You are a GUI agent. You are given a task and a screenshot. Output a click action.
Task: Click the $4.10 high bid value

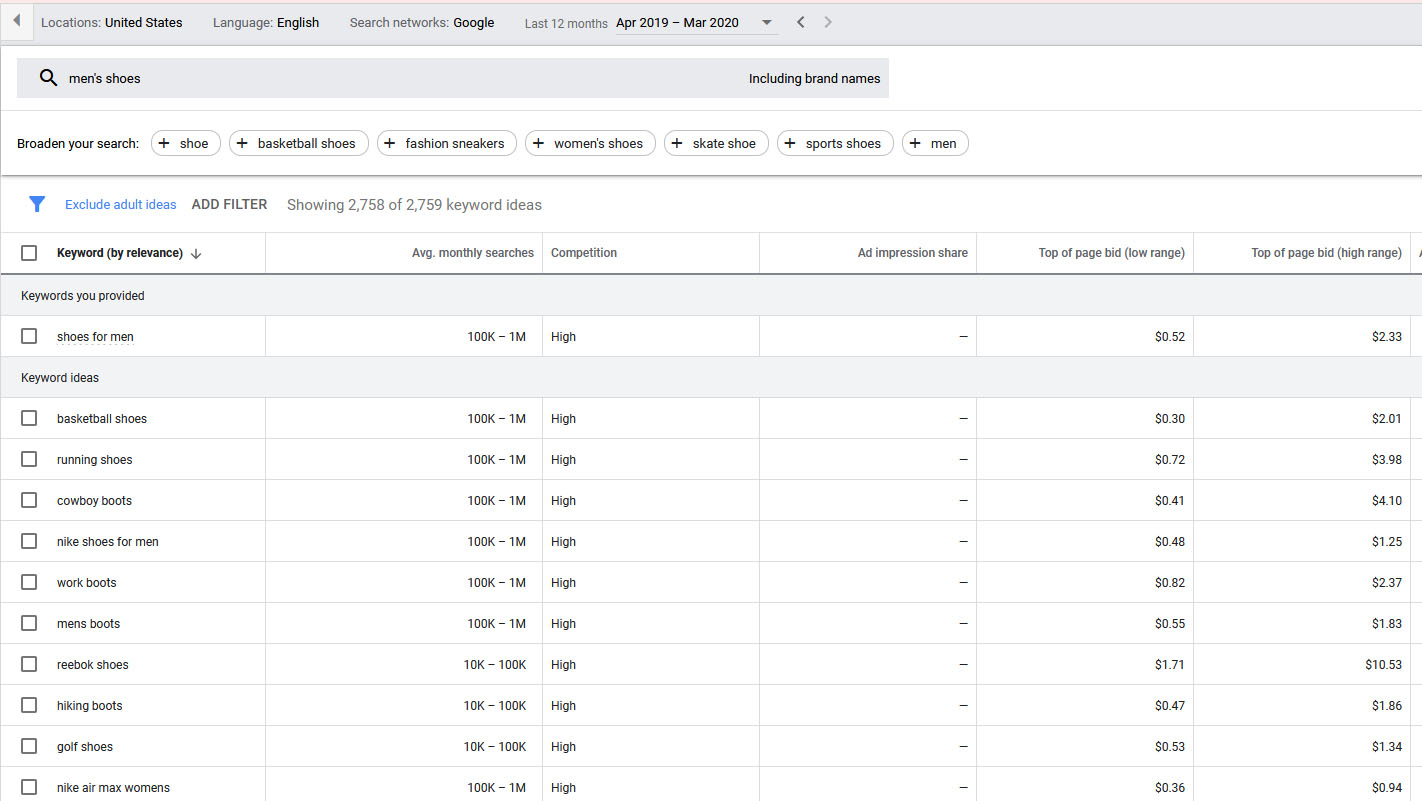click(1387, 501)
